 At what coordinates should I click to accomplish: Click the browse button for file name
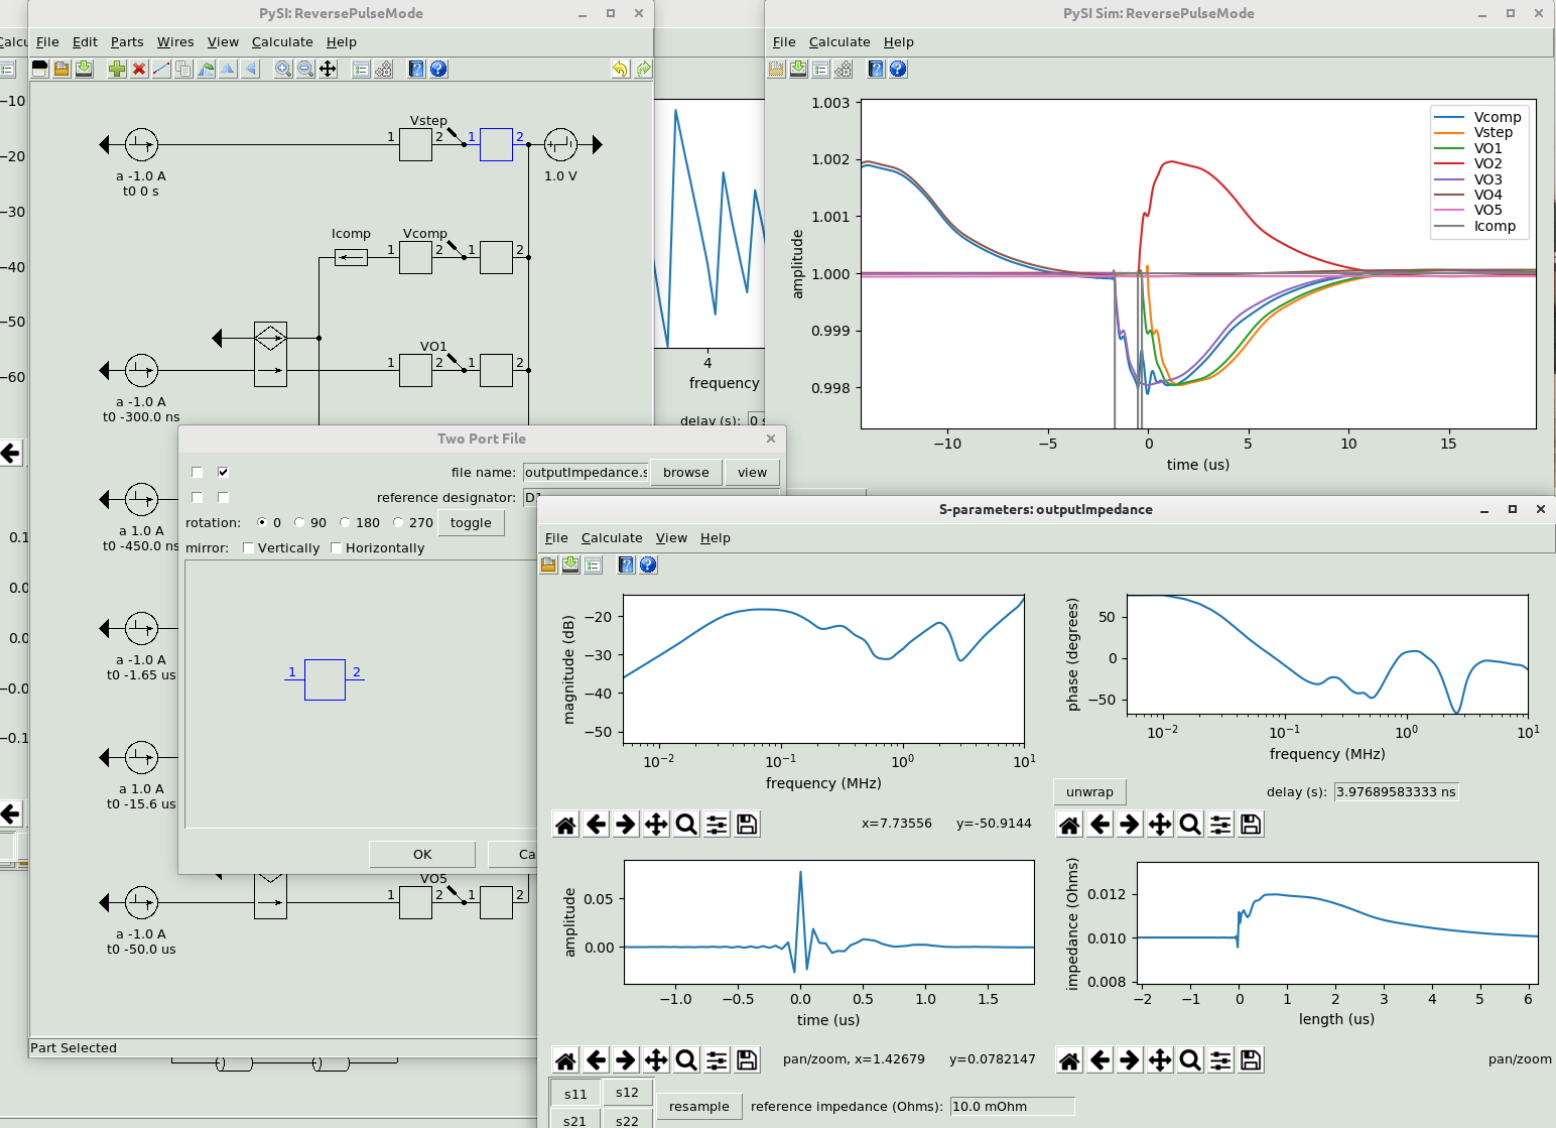click(686, 472)
